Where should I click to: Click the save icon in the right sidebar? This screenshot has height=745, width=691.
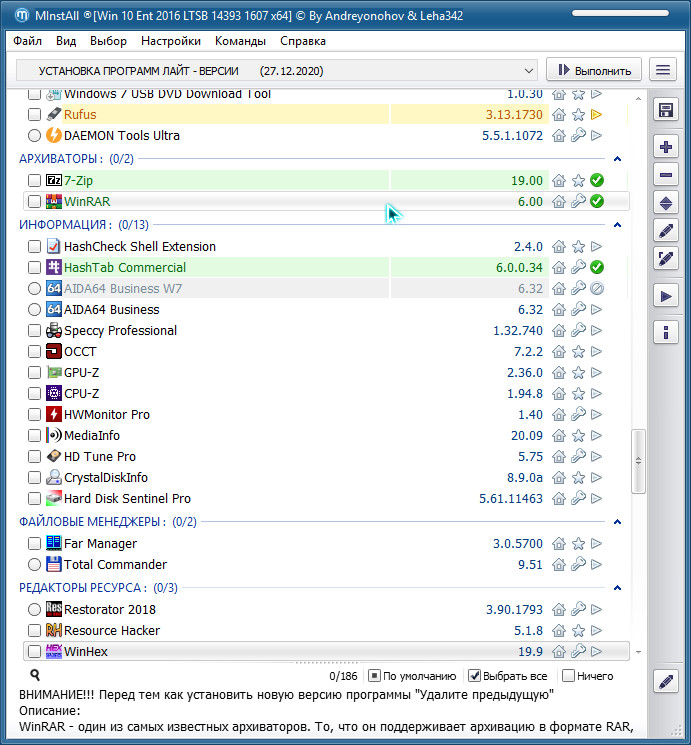point(665,110)
